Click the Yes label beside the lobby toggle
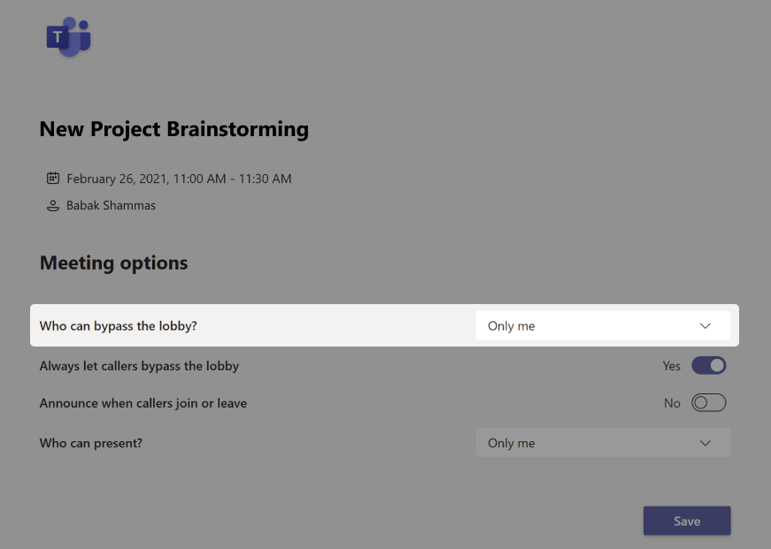 pos(671,366)
